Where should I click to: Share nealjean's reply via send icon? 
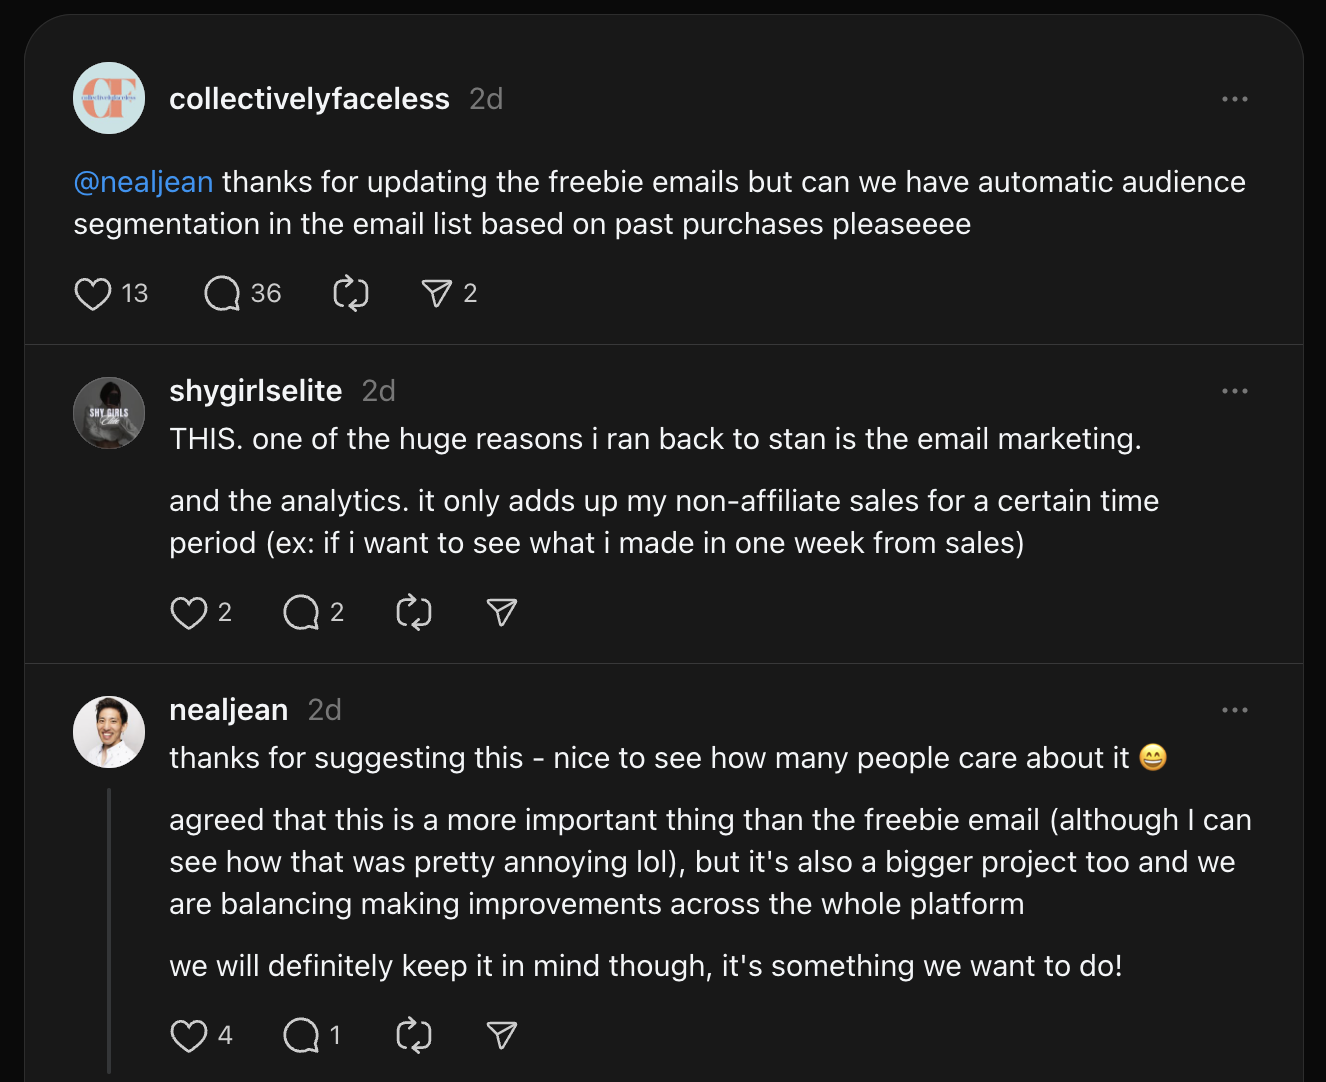point(501,1035)
